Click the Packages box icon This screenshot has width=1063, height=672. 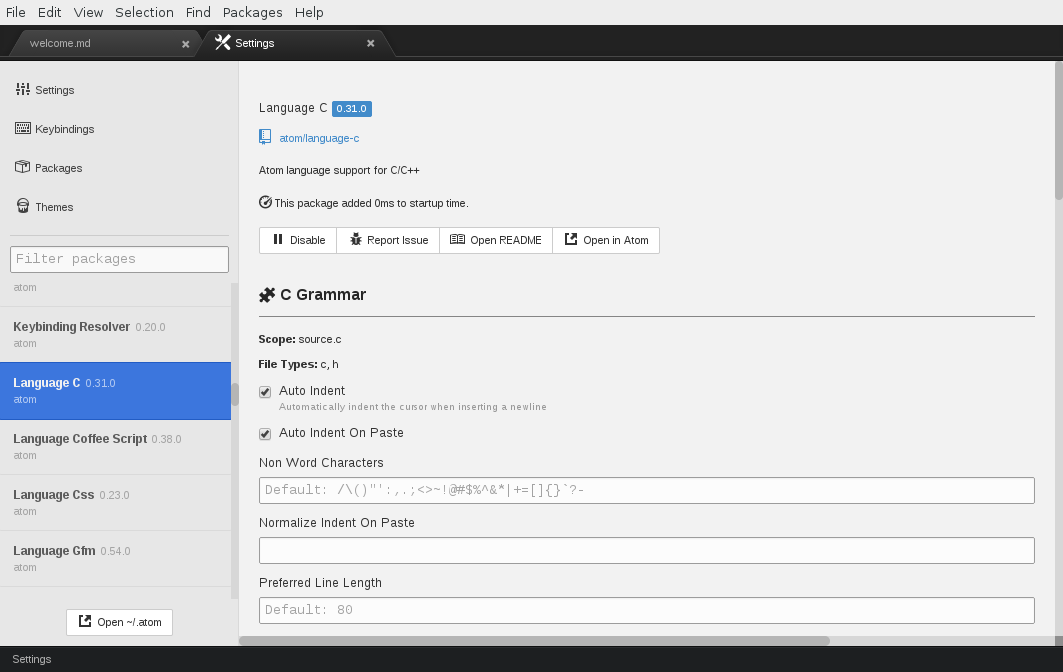pyautogui.click(x=23, y=167)
